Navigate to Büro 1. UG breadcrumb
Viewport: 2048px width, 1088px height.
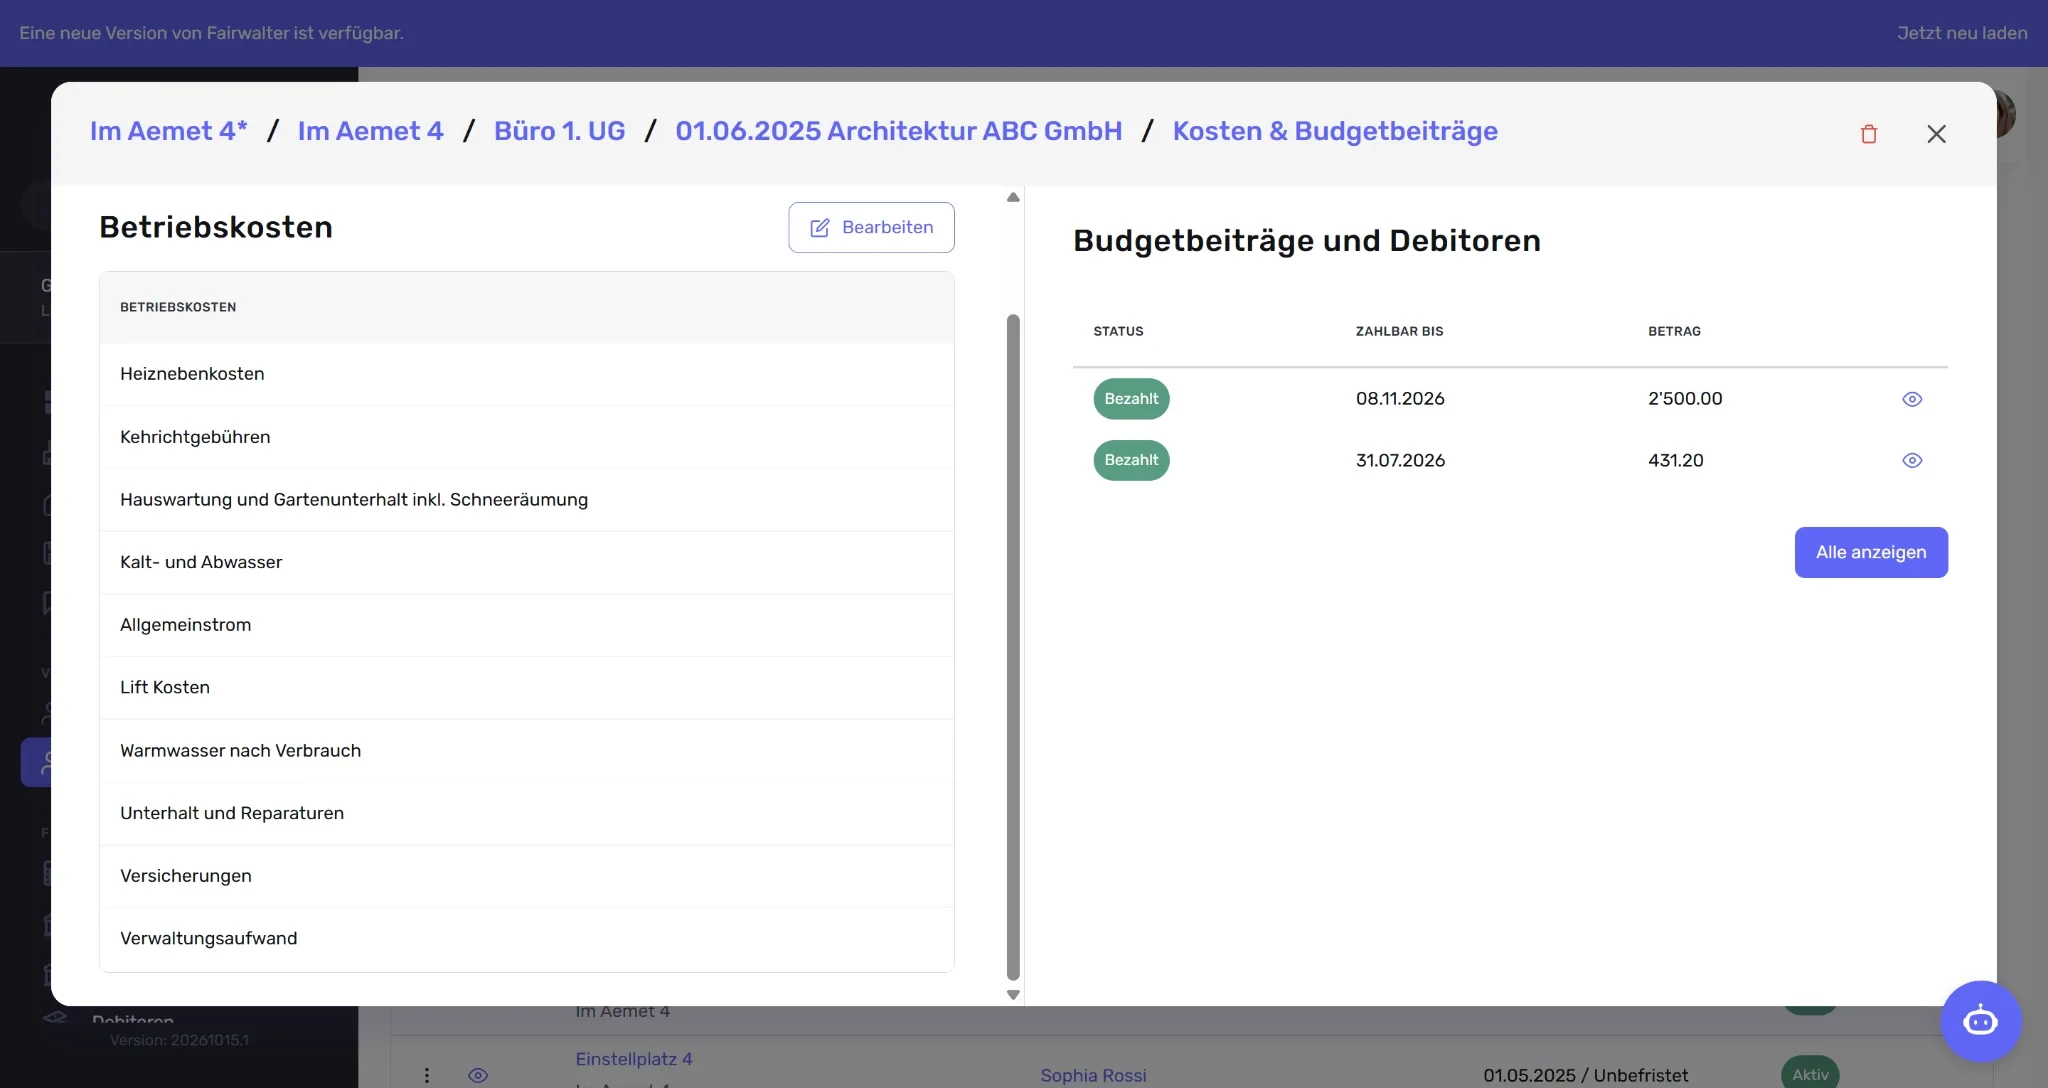559,131
